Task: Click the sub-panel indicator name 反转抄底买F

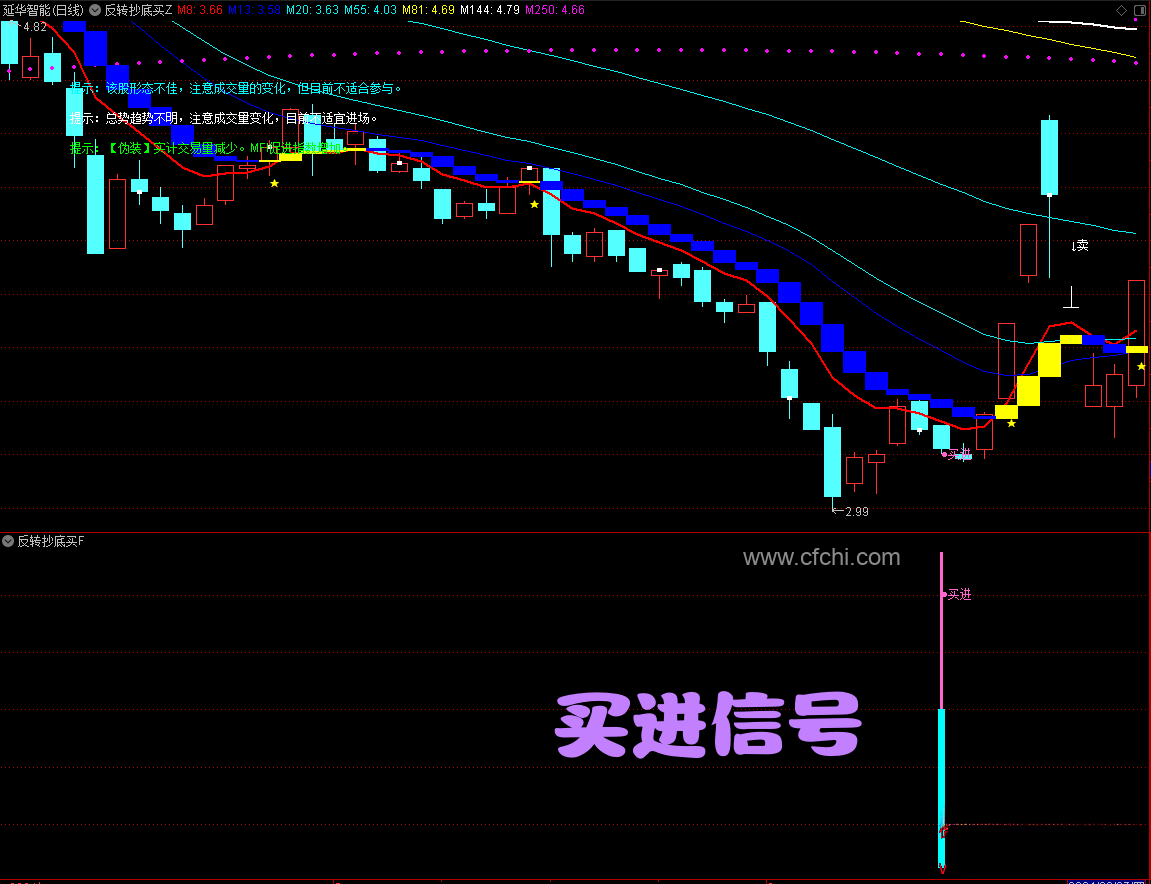Action: pos(51,541)
